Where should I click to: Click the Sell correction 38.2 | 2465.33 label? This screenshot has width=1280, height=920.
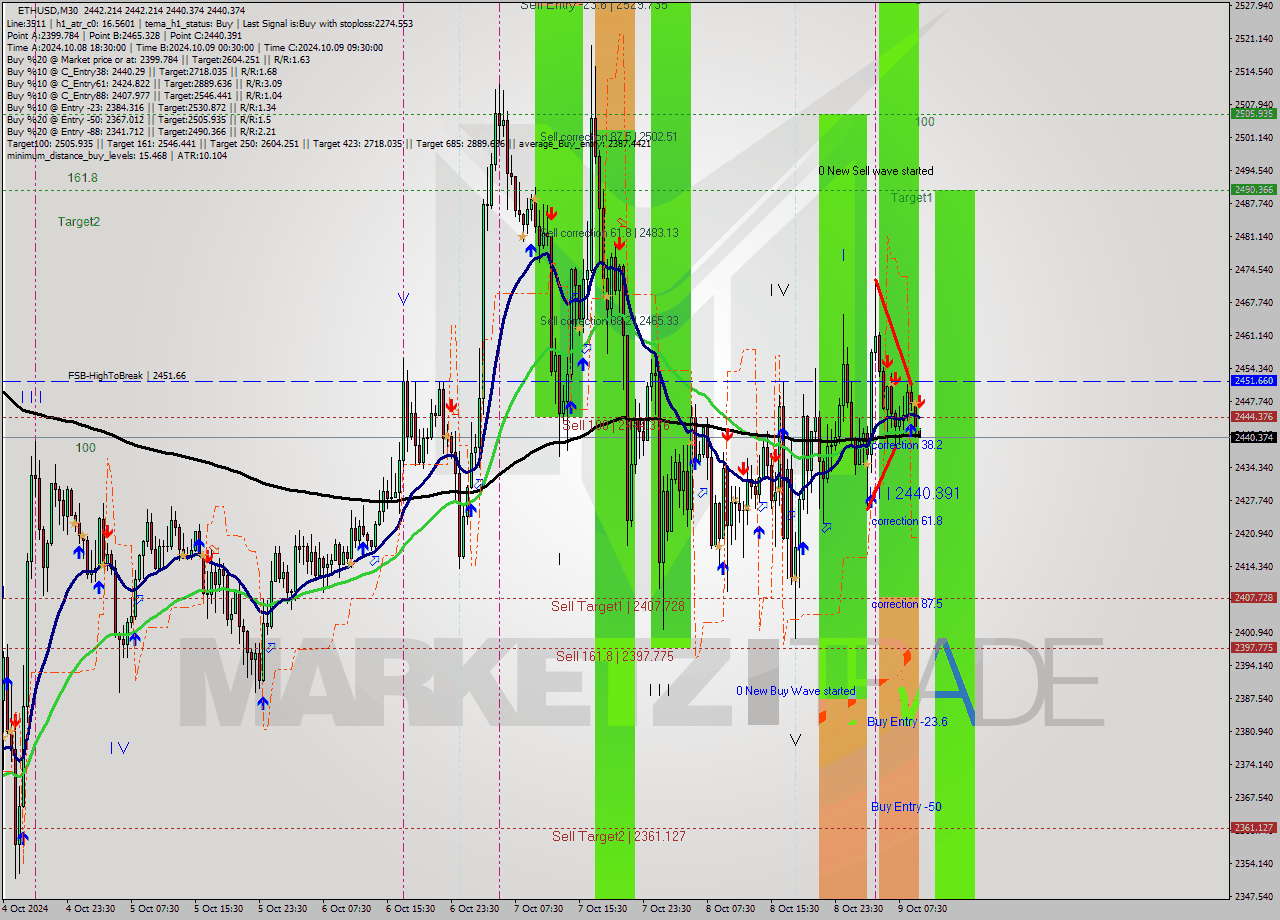pyautogui.click(x=609, y=321)
